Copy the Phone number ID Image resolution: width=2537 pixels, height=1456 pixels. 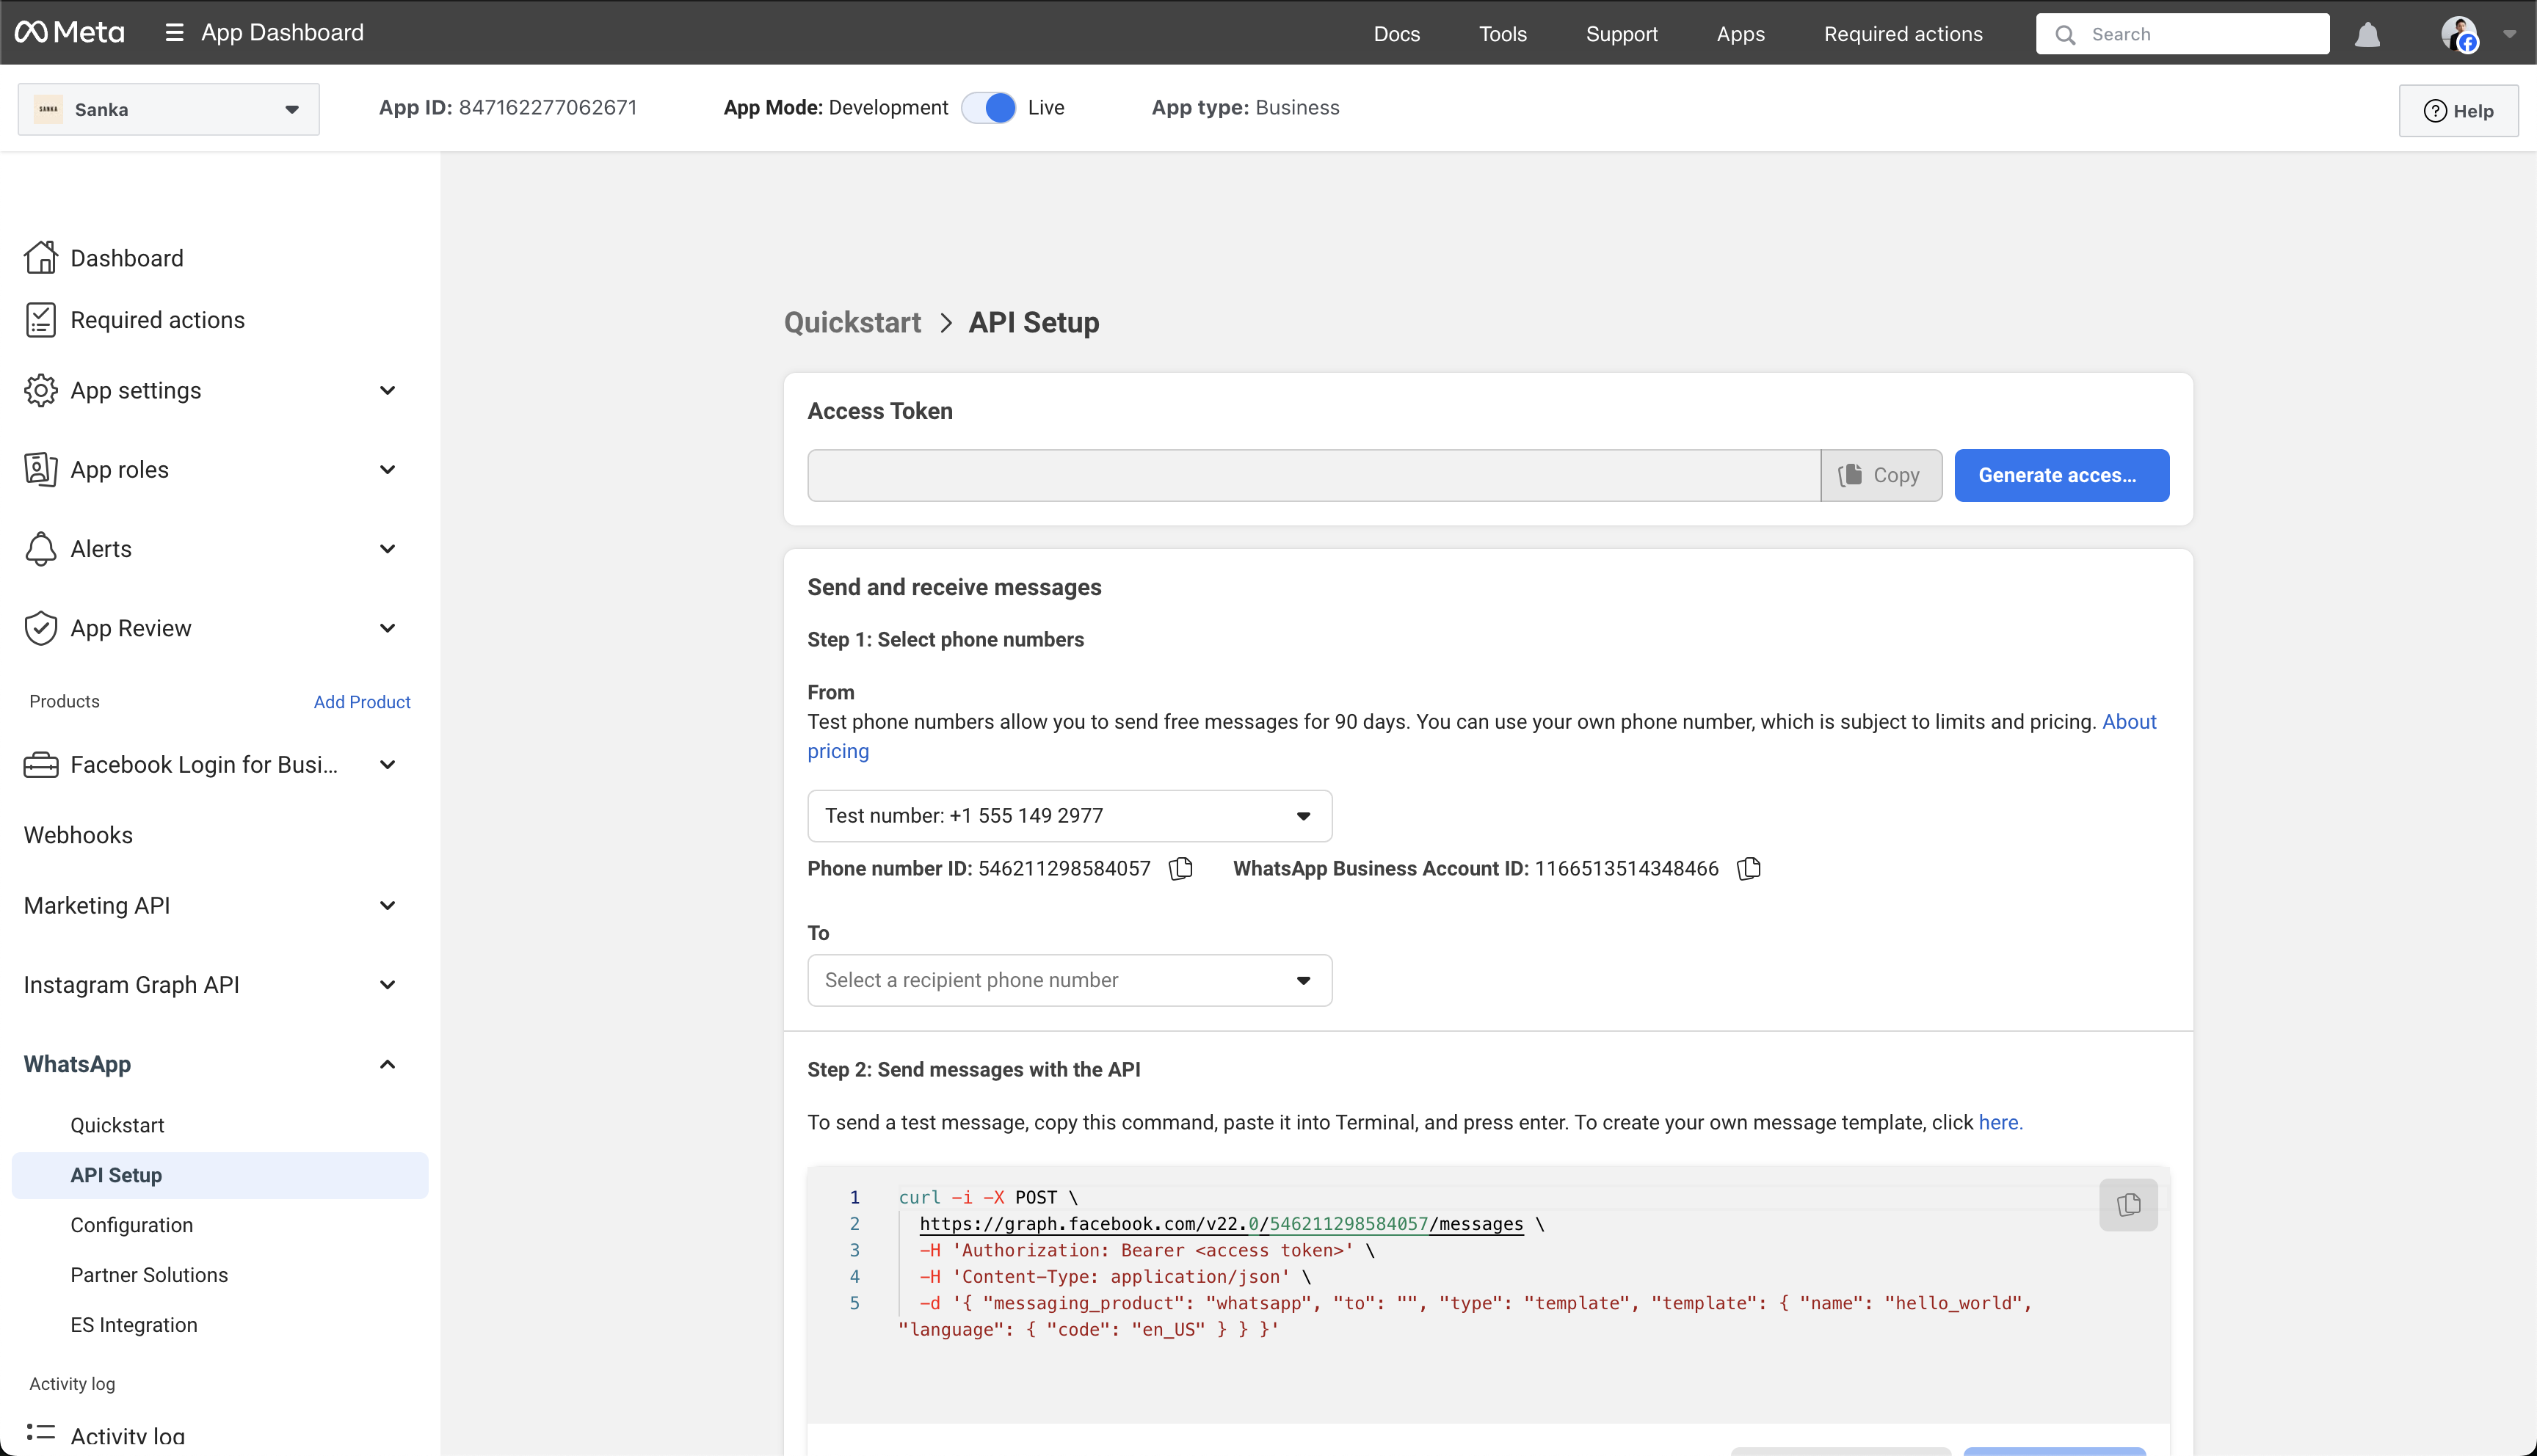coord(1181,868)
